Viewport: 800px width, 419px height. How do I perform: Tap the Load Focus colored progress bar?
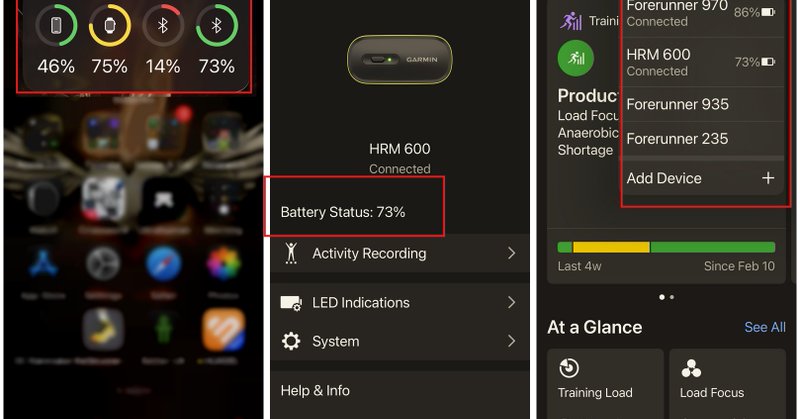[666, 248]
